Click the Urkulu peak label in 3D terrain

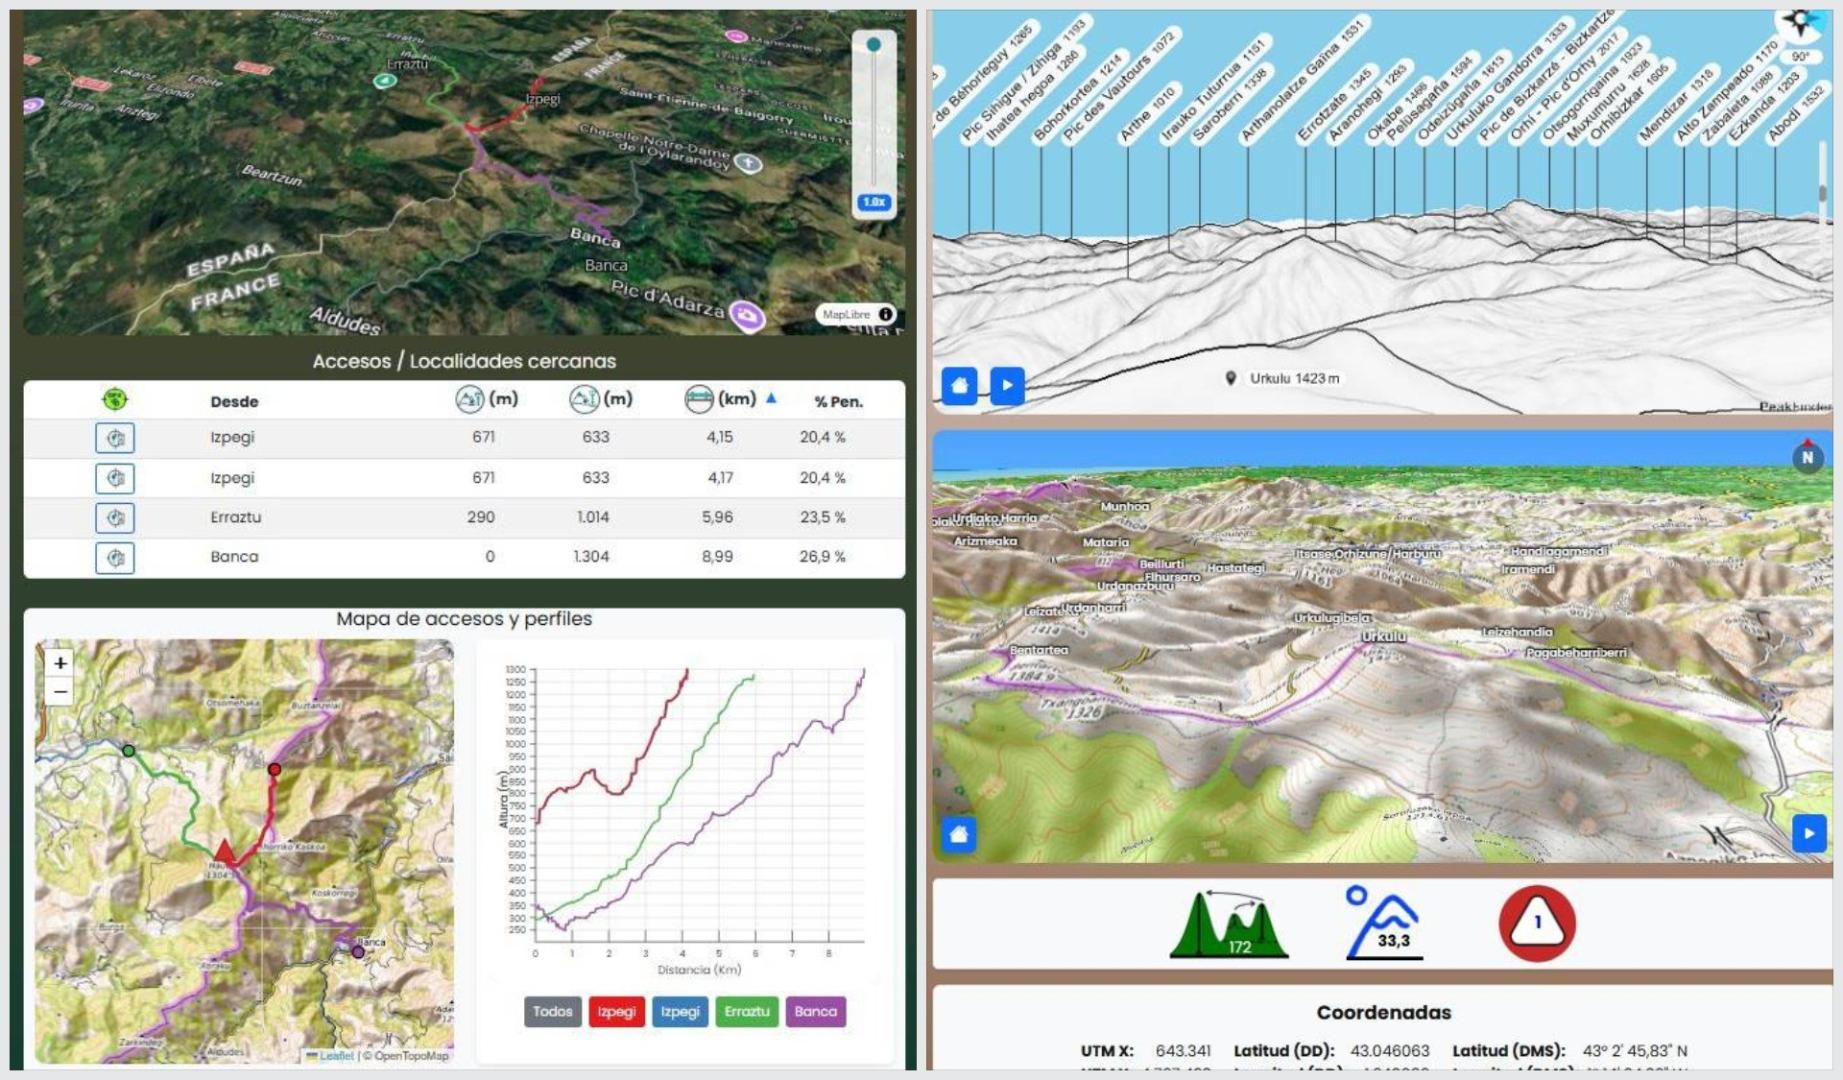coord(1384,636)
